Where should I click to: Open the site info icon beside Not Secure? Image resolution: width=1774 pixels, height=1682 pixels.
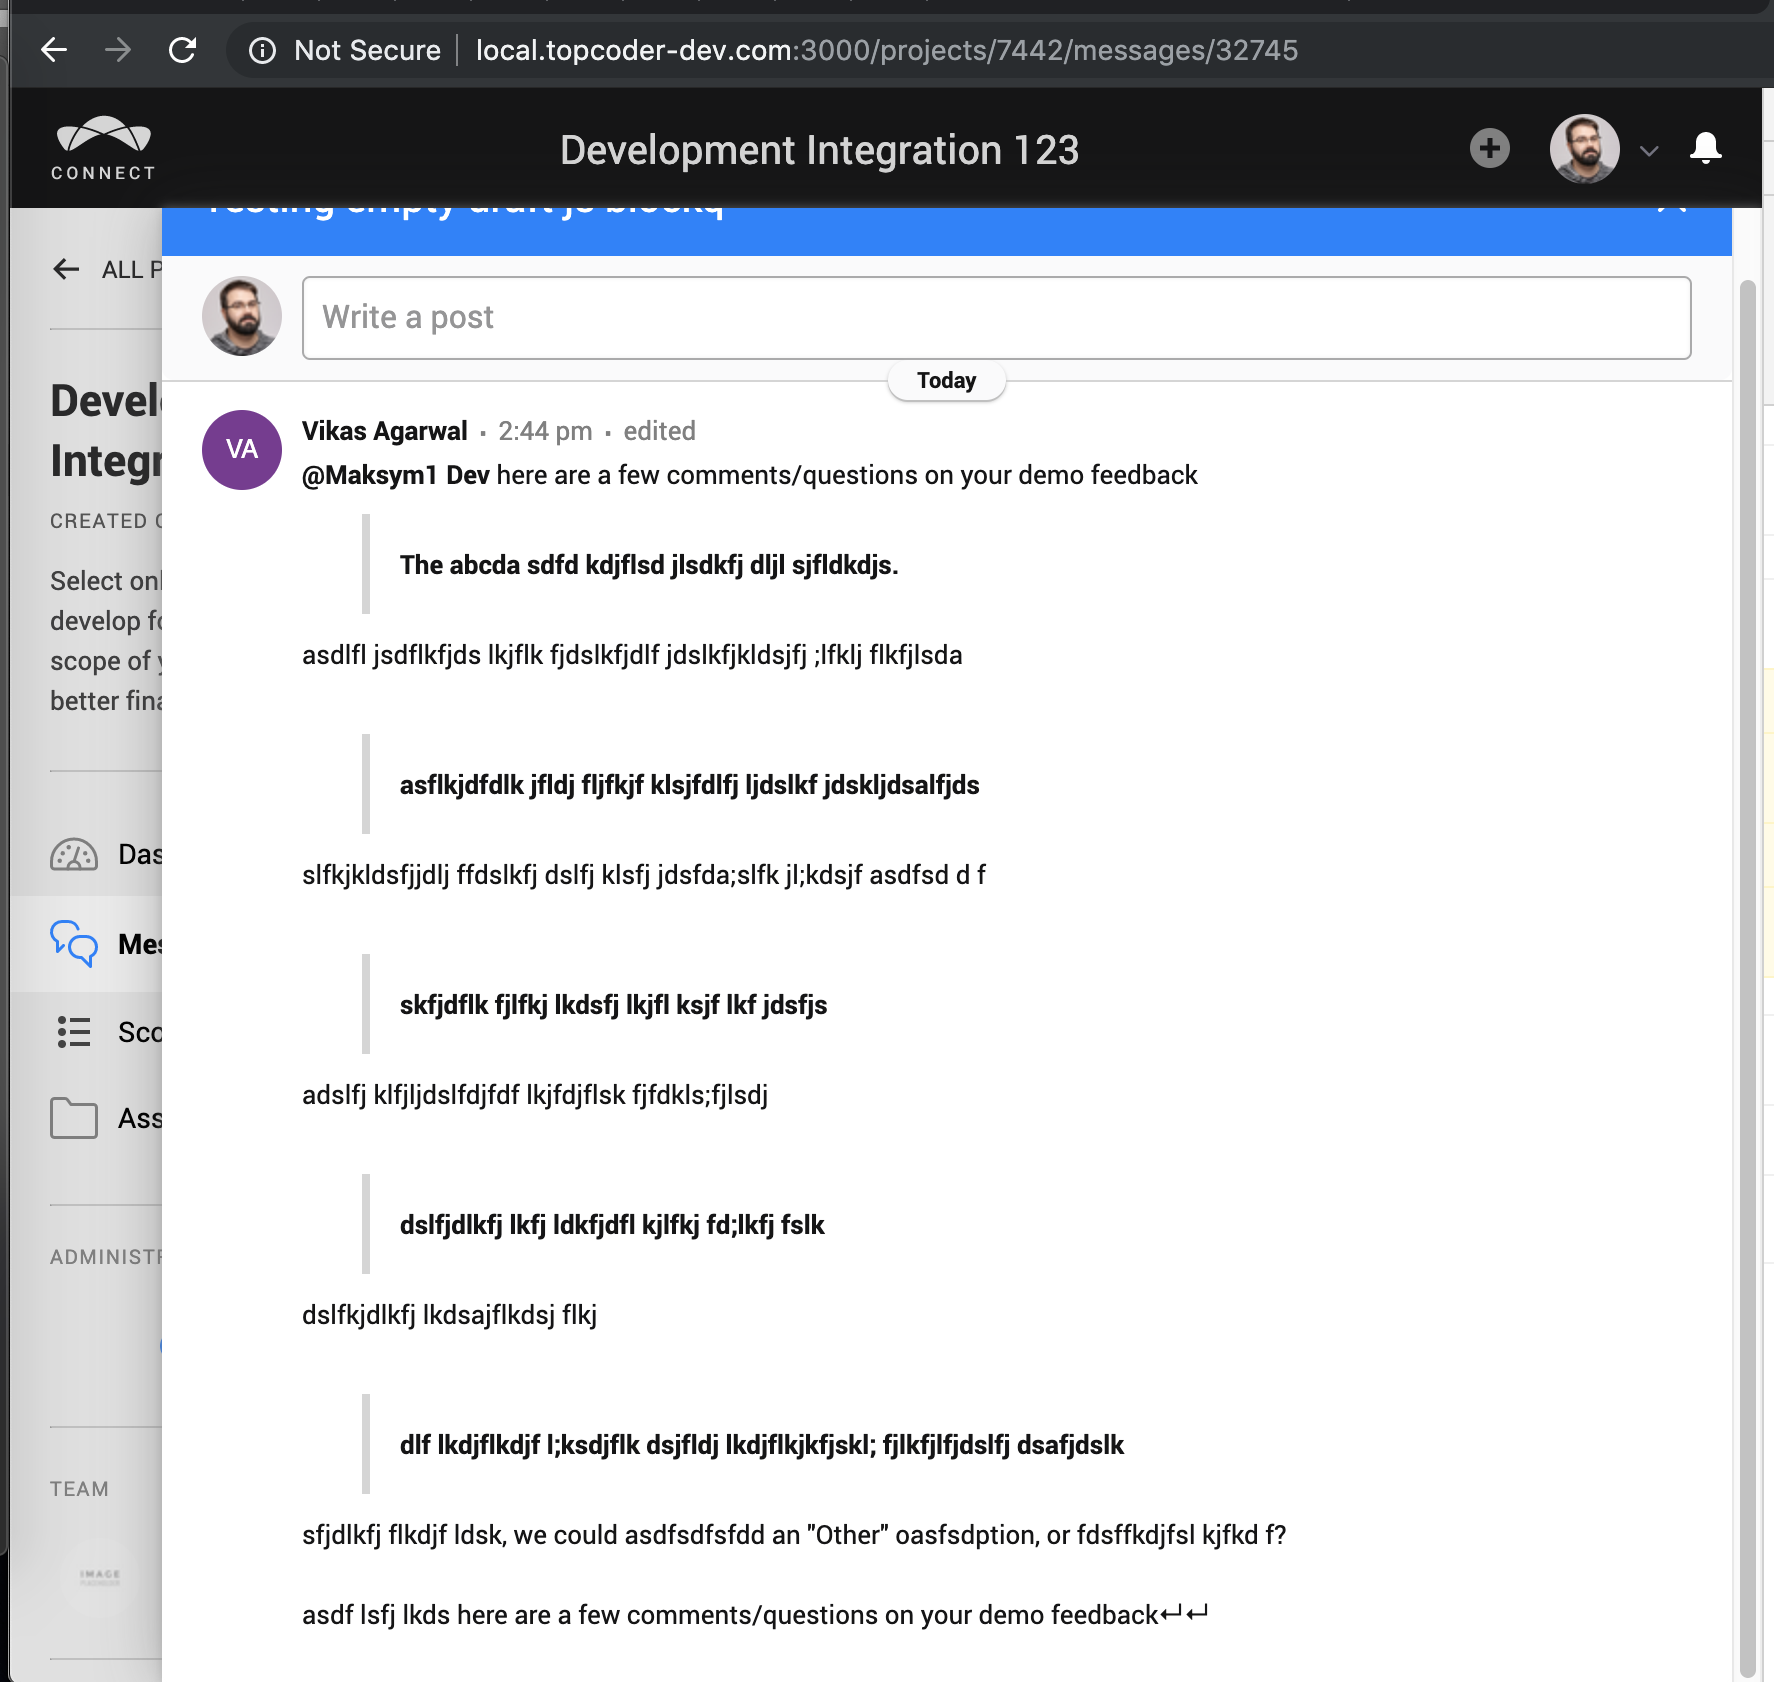pos(262,50)
